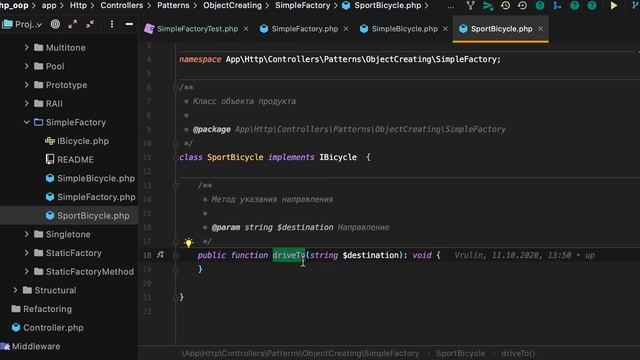Click the Vrulin git blame annotation

pyautogui.click(x=524, y=255)
